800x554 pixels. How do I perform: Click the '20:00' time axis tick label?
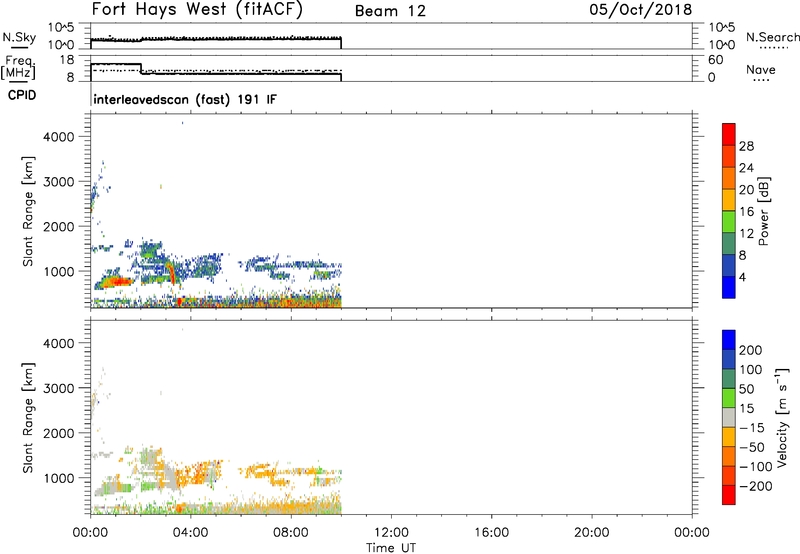coord(592,533)
